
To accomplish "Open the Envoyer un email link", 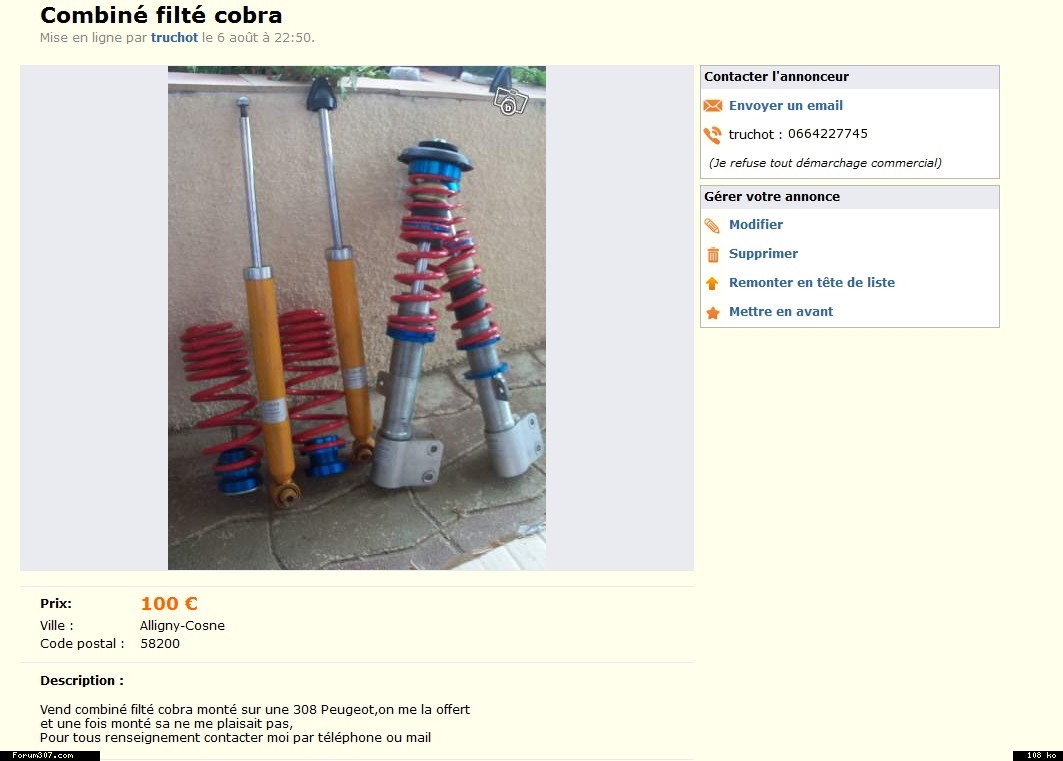I will point(786,106).
